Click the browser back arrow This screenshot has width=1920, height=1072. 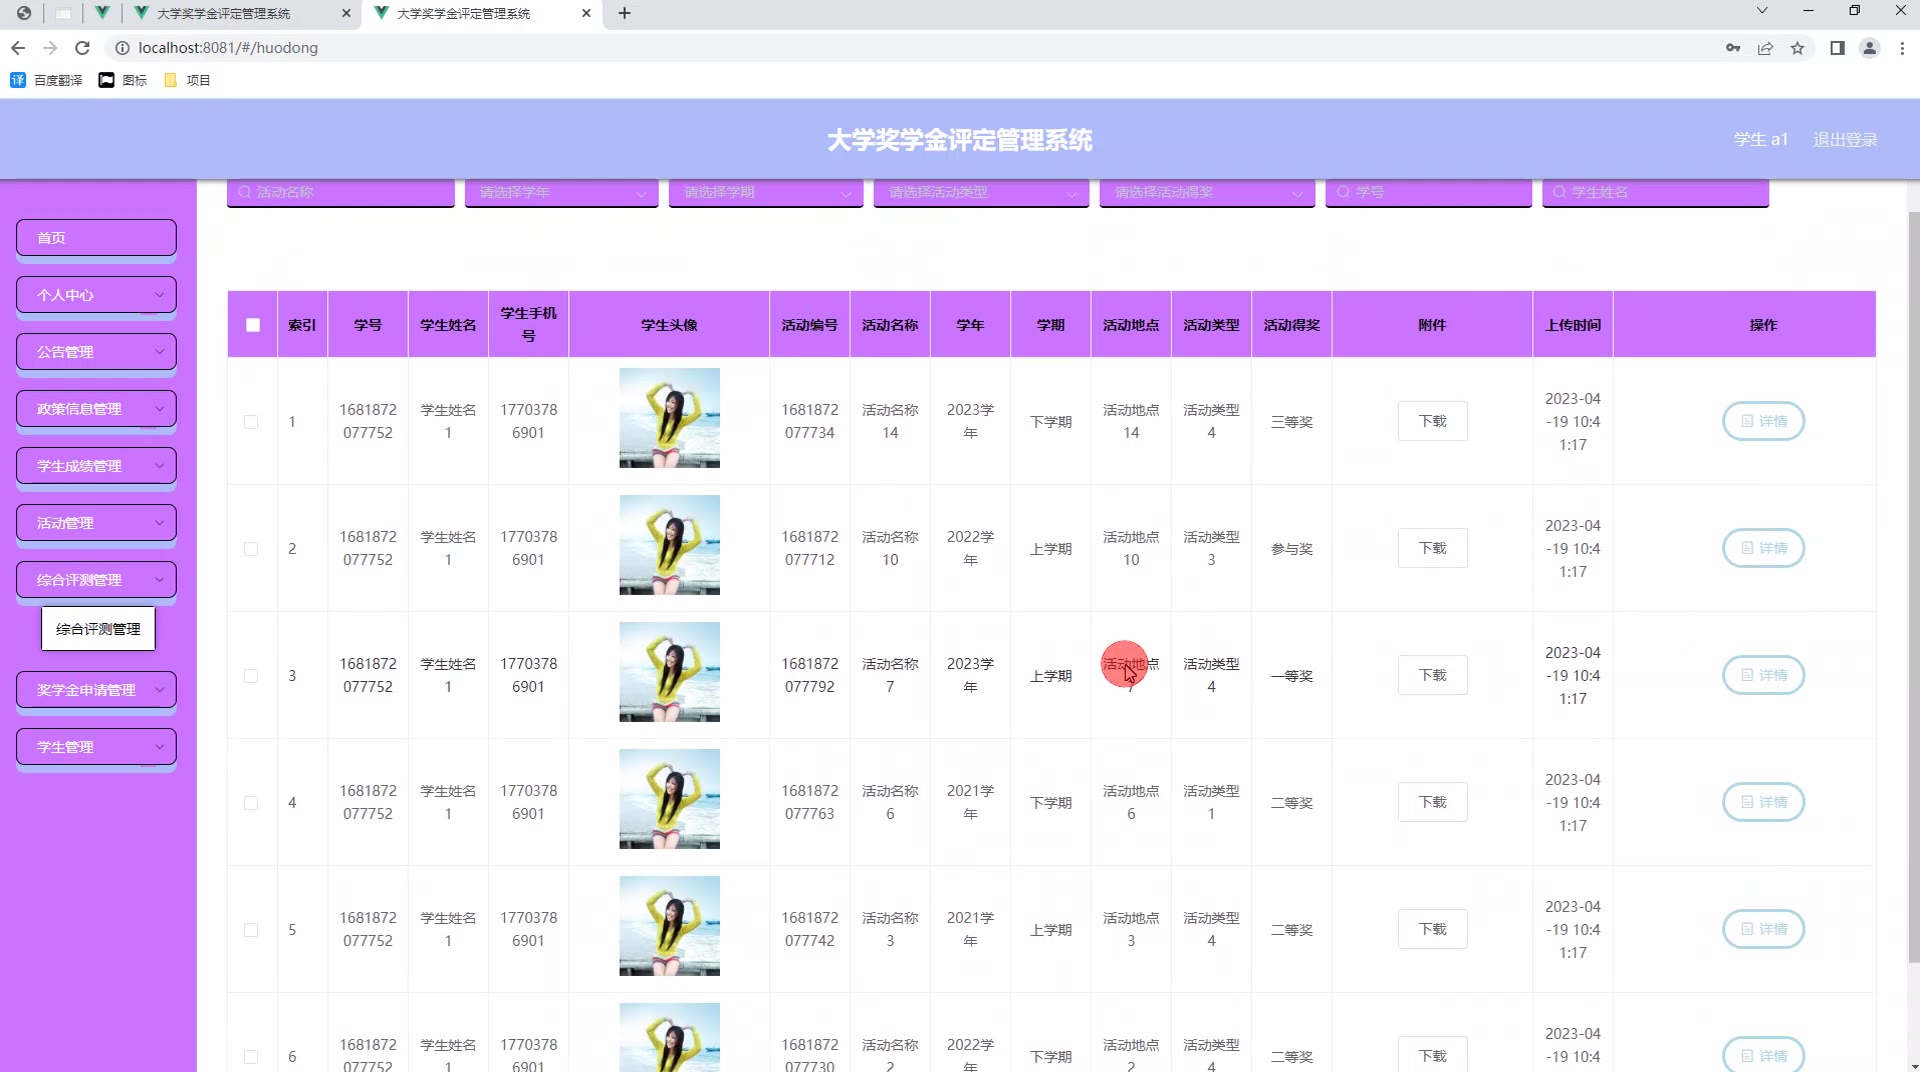tap(18, 48)
